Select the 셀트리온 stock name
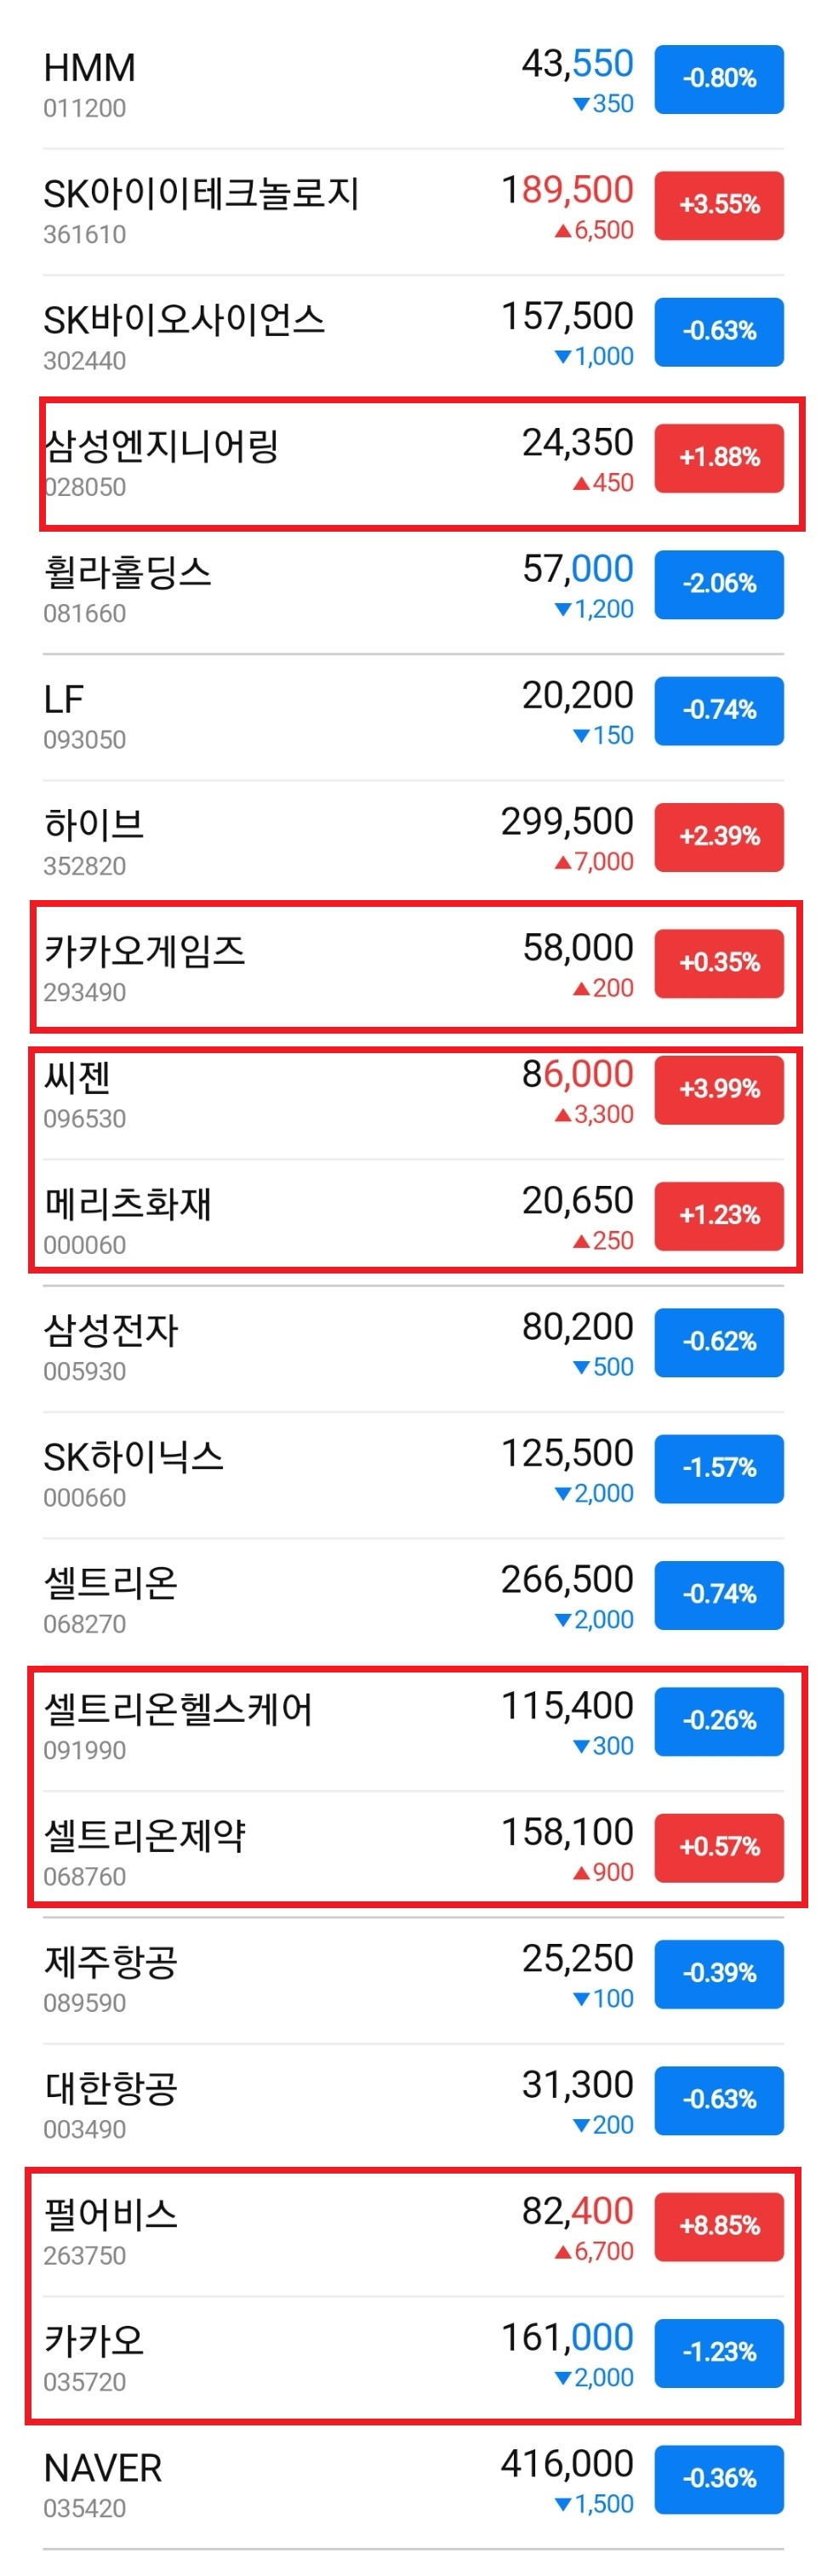 (111, 1582)
